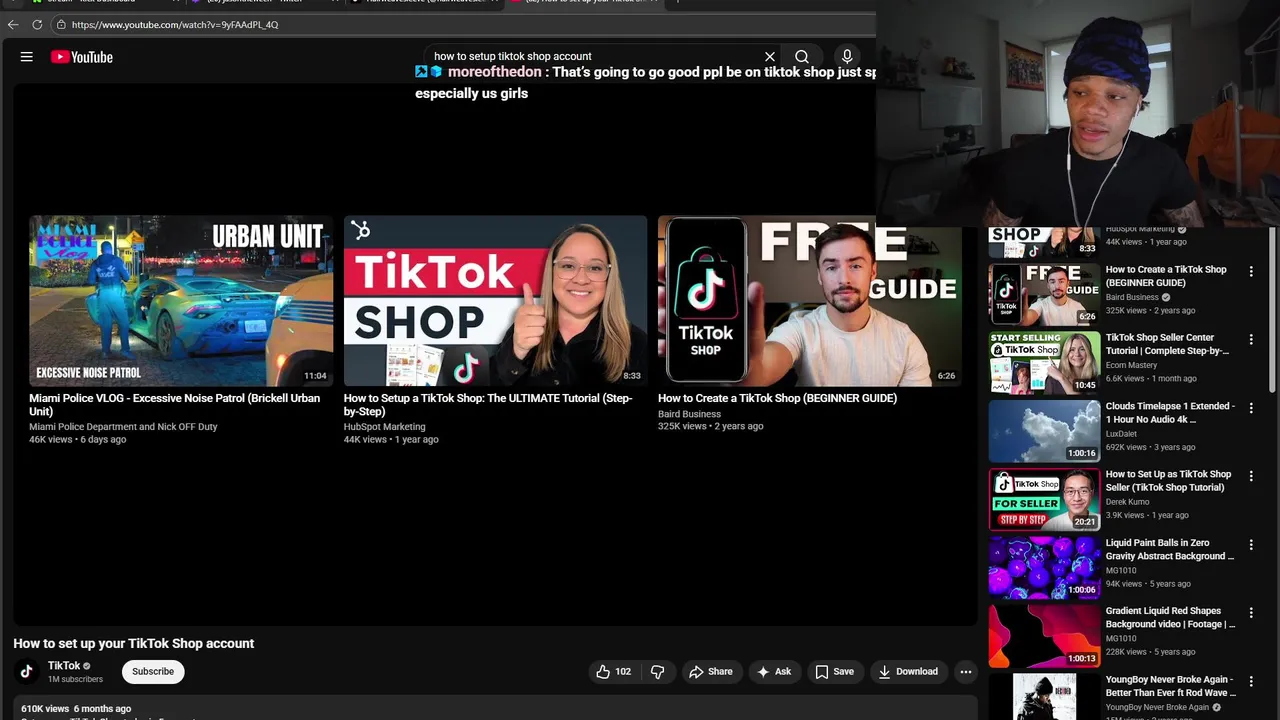Download the video

coord(908,672)
